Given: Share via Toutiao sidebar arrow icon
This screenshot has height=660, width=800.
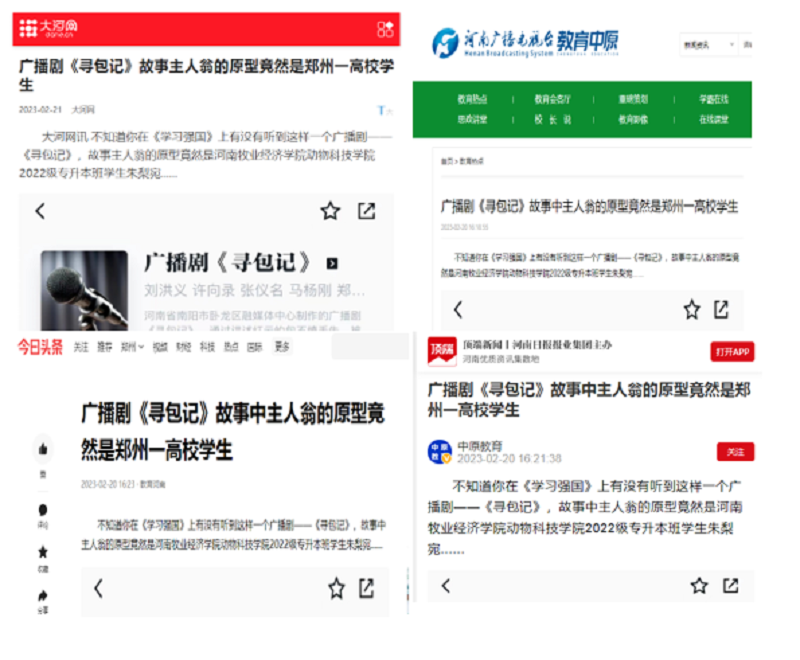Looking at the screenshot, I should point(43,596).
